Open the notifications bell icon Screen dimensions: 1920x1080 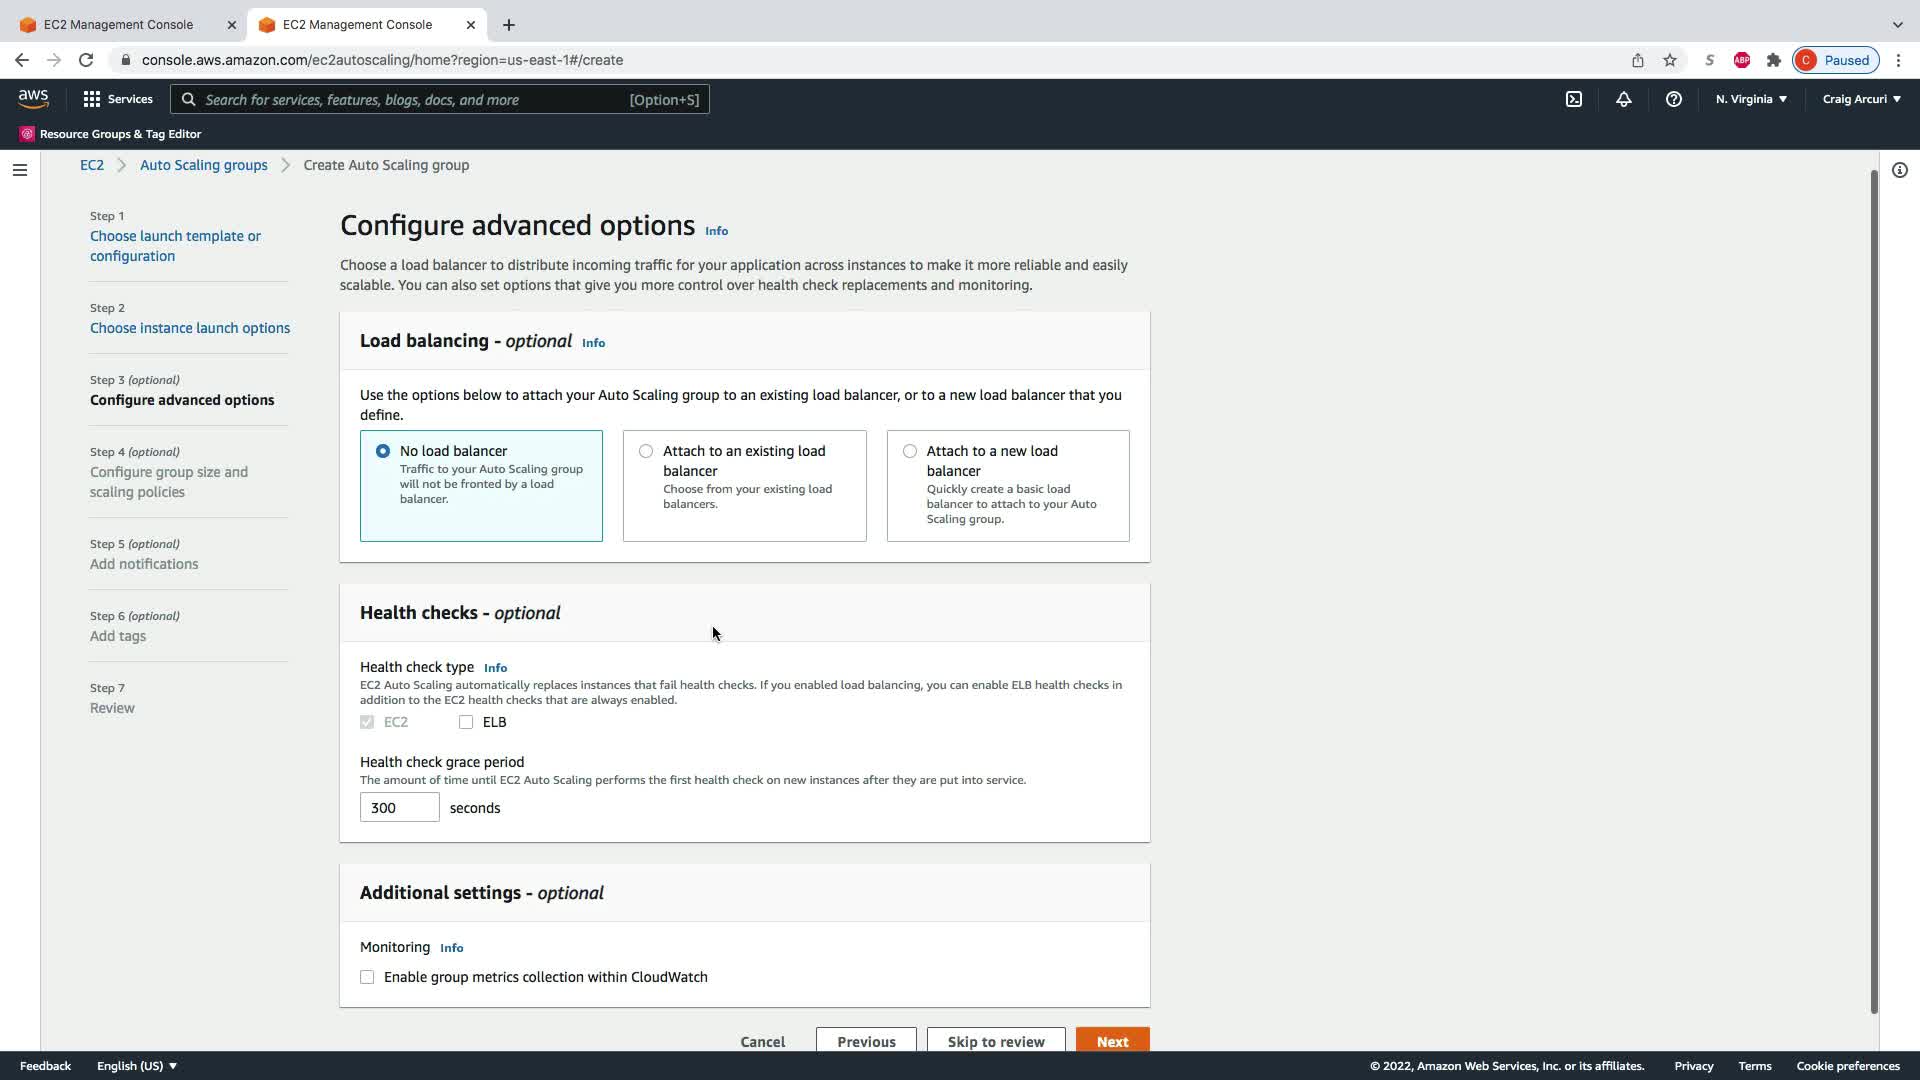click(x=1623, y=99)
